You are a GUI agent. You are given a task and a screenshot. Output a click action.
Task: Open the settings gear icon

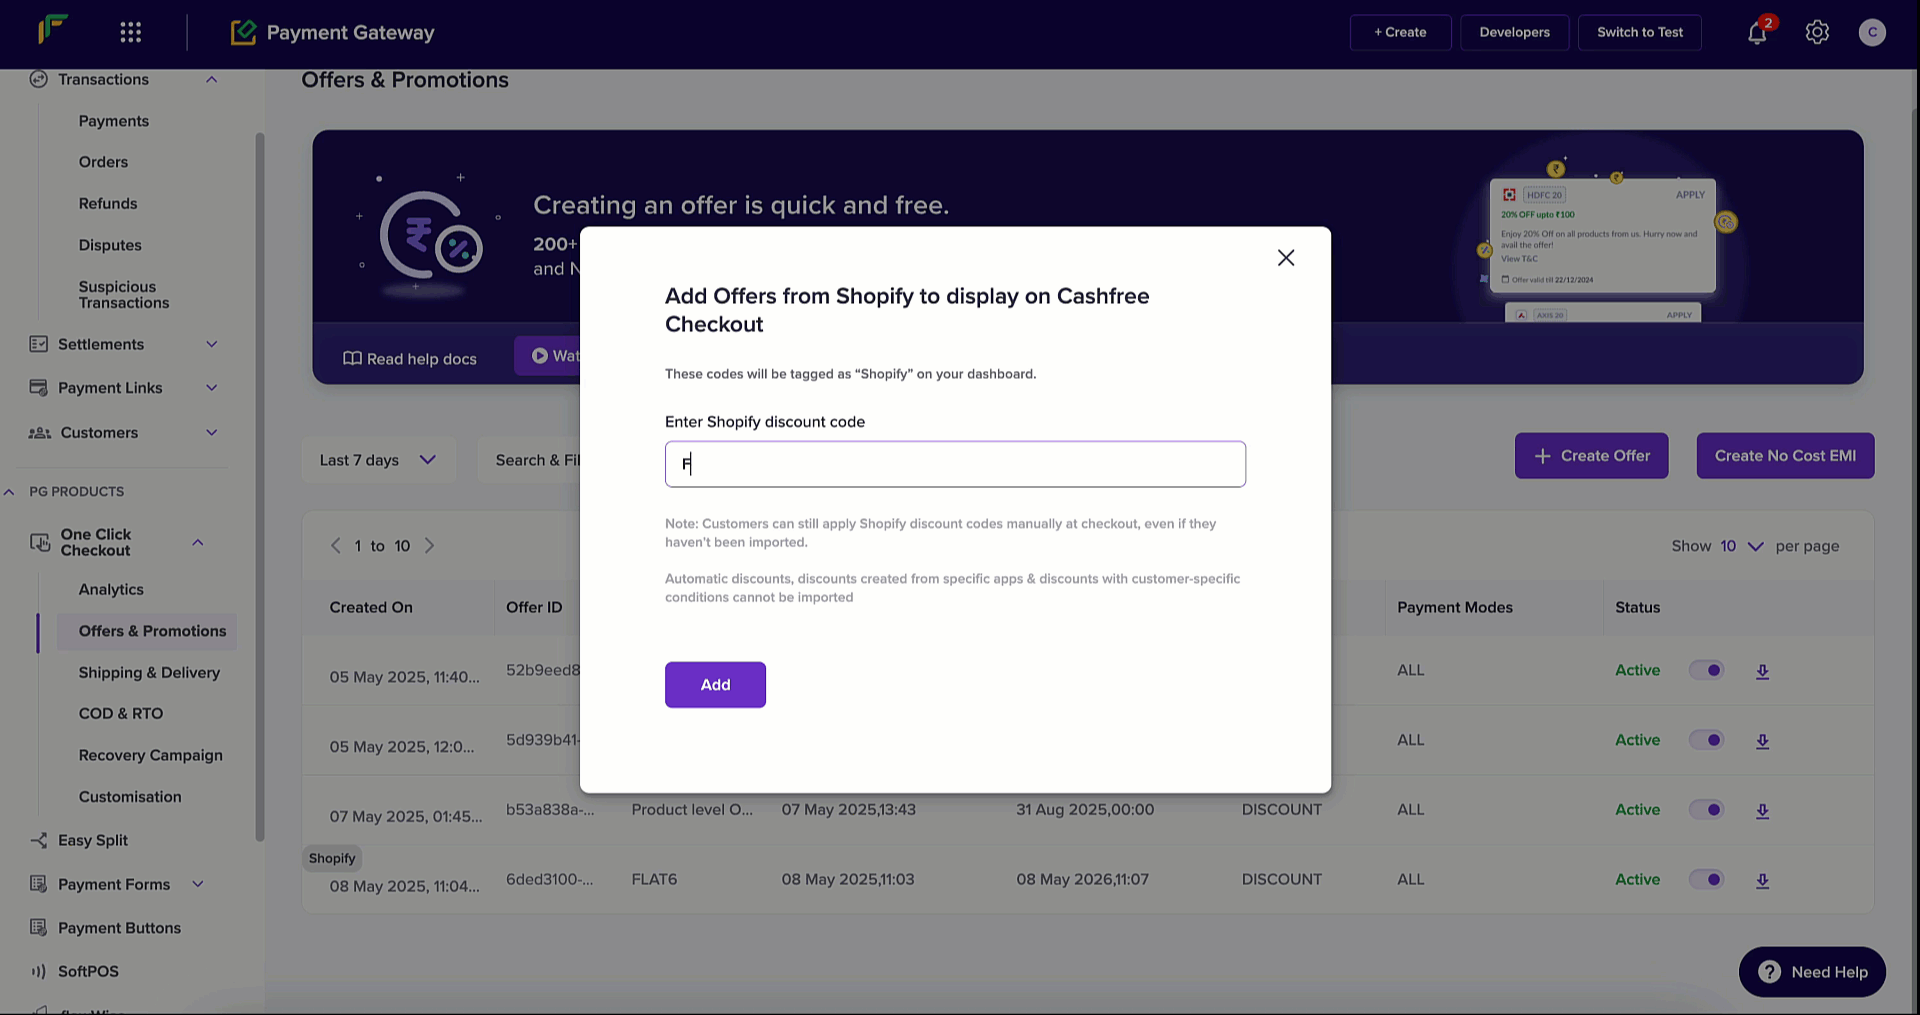[1817, 32]
